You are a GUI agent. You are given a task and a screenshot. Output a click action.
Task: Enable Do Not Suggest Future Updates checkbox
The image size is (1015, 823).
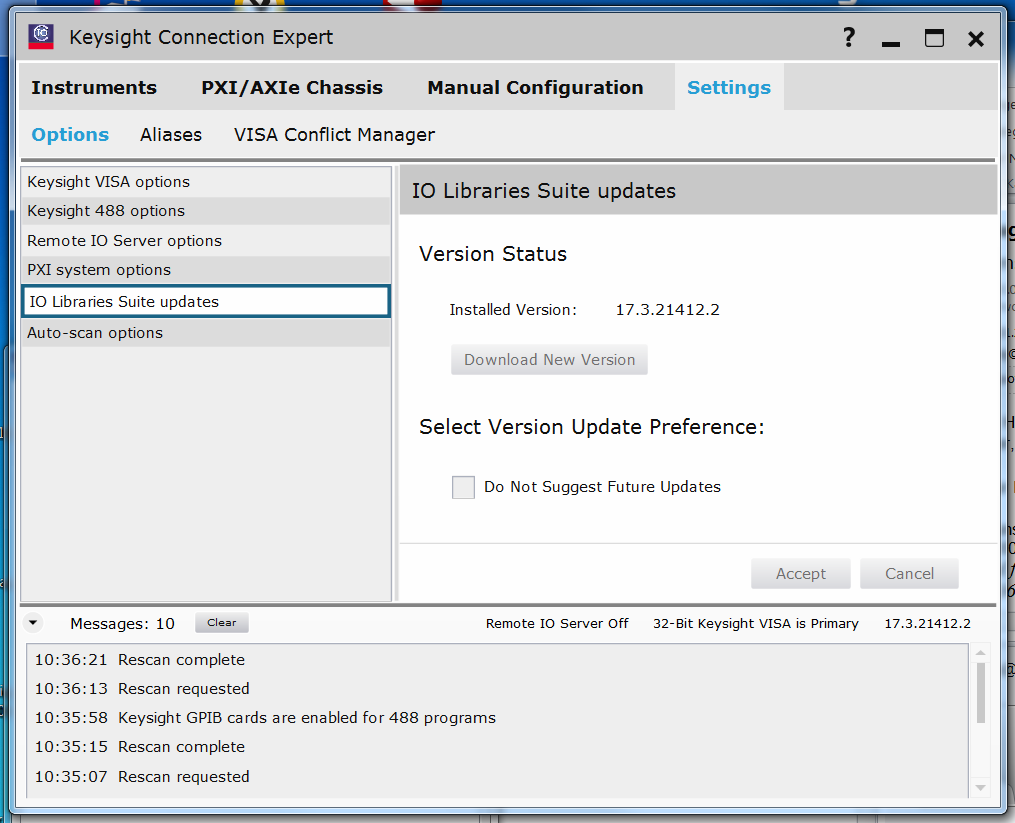[463, 487]
